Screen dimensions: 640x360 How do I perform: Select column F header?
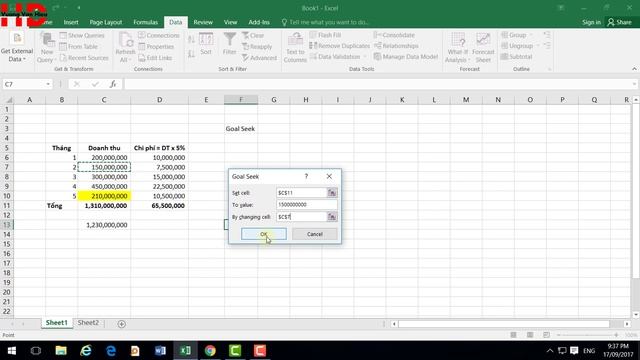[x=241, y=100]
